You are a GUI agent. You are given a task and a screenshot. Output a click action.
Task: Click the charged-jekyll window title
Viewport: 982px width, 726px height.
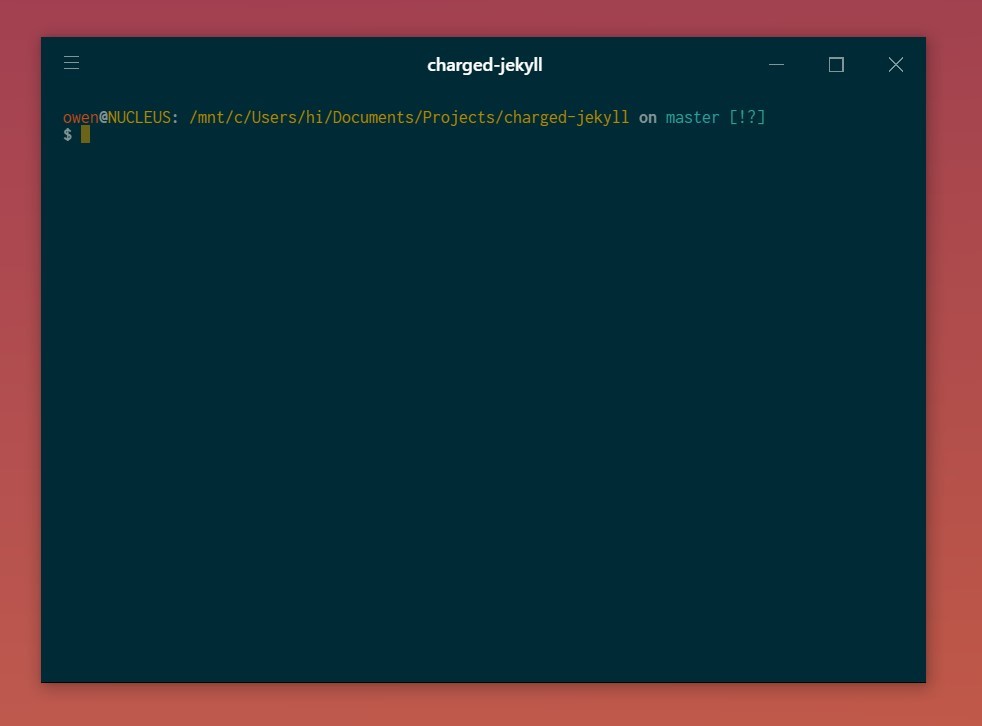click(x=484, y=65)
